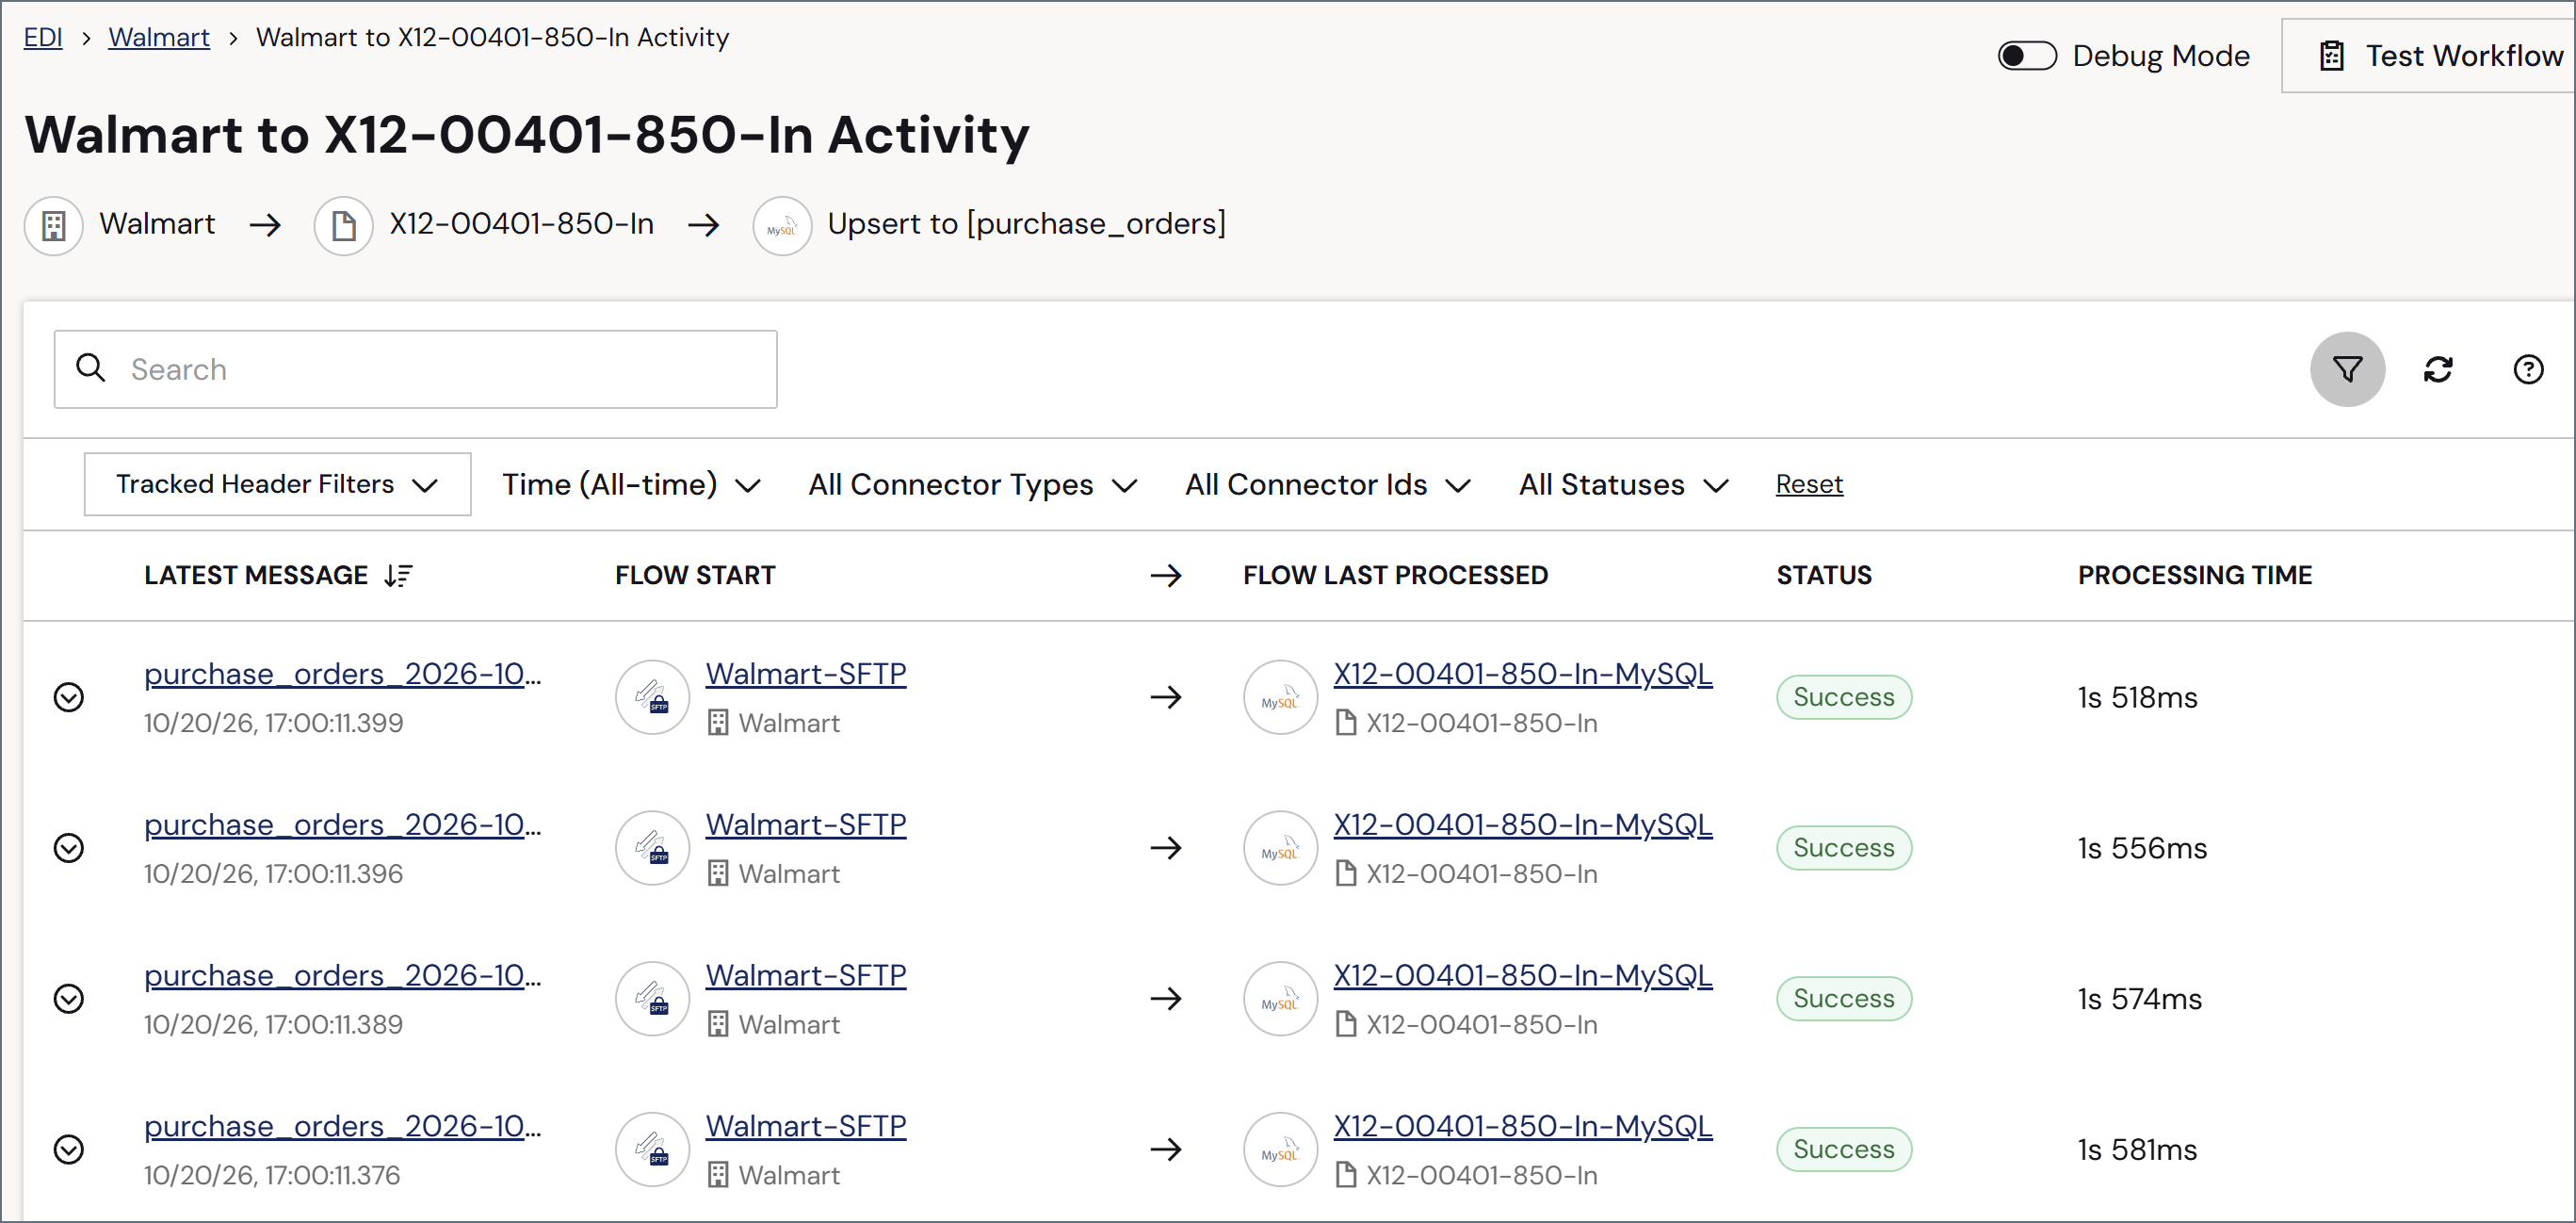Expand the row dated 17:00:11.396
Image resolution: width=2576 pixels, height=1223 pixels.
click(x=69, y=848)
